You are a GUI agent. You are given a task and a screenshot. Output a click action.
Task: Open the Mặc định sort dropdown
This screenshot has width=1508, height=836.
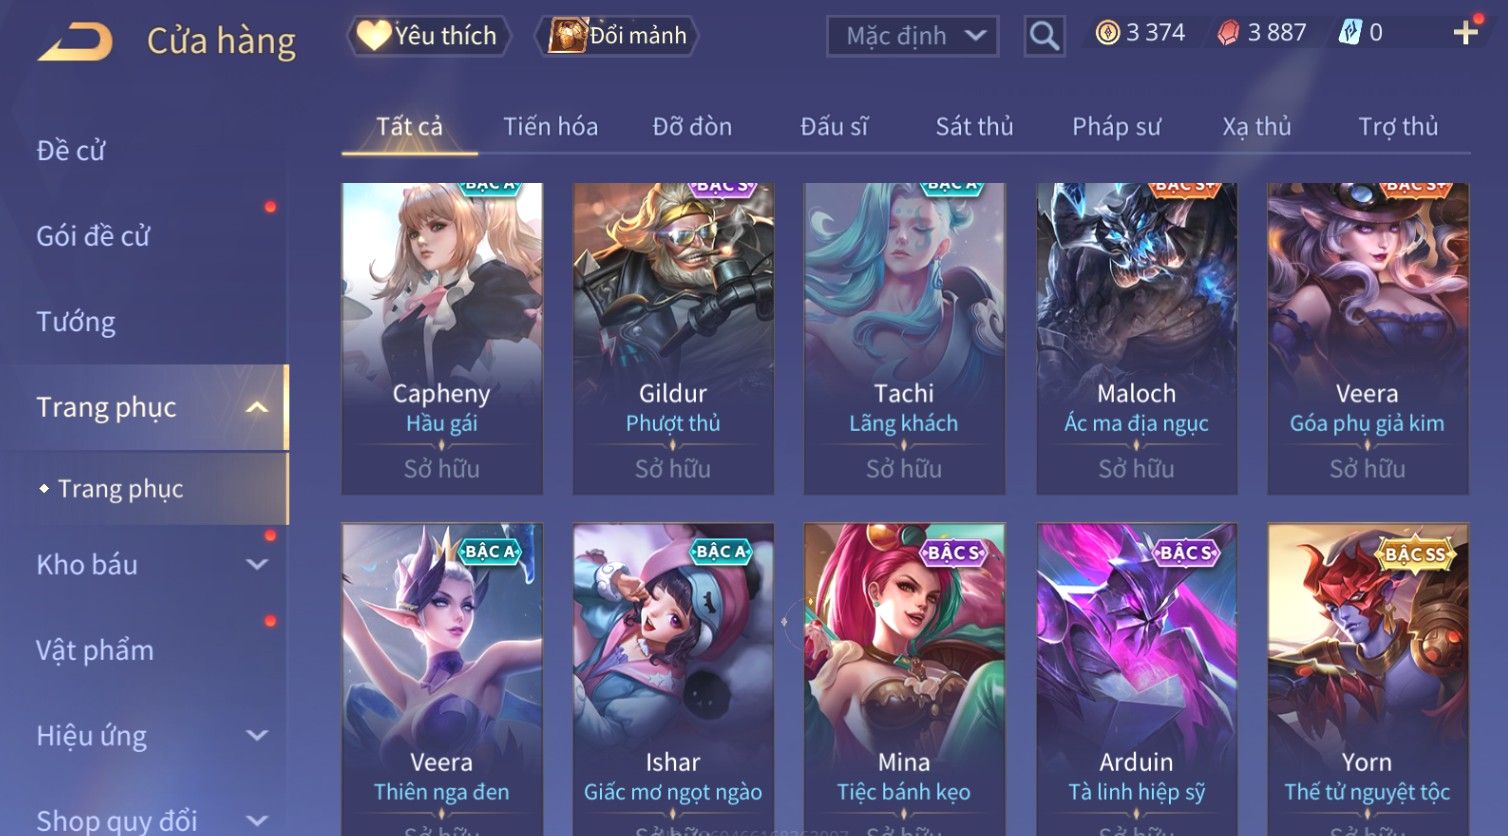tap(912, 36)
